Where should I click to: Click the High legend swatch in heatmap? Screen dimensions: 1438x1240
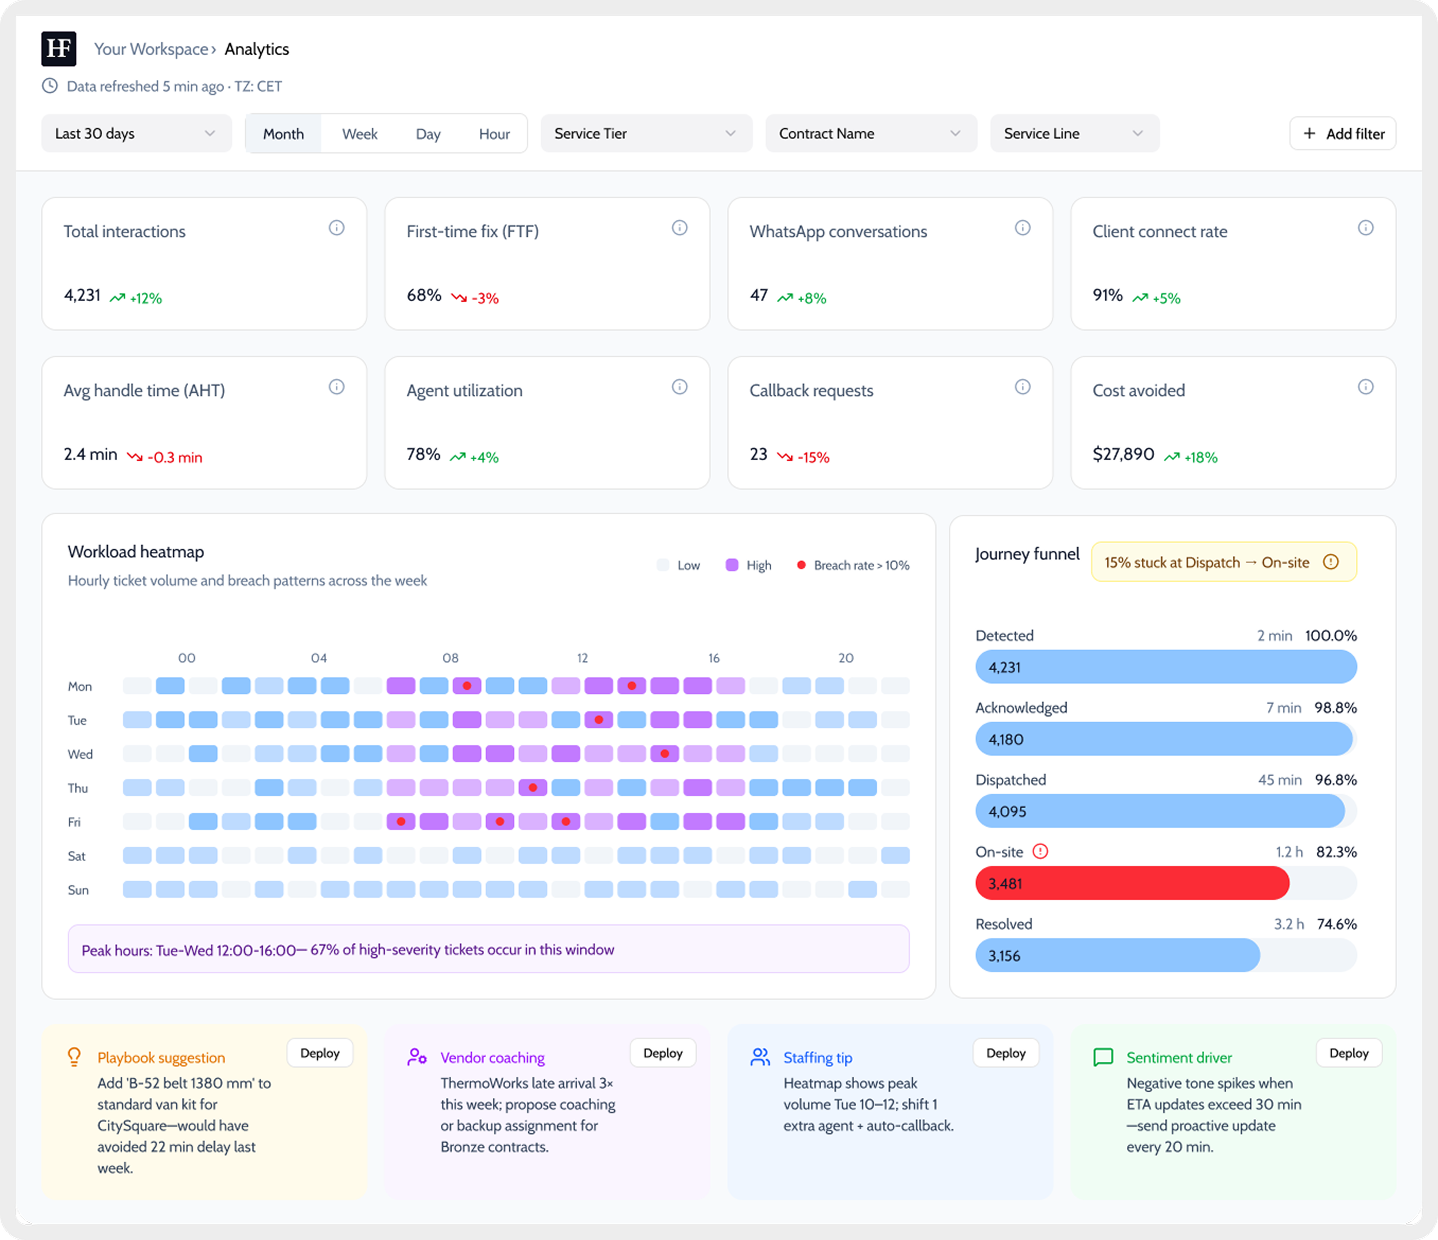(x=732, y=565)
